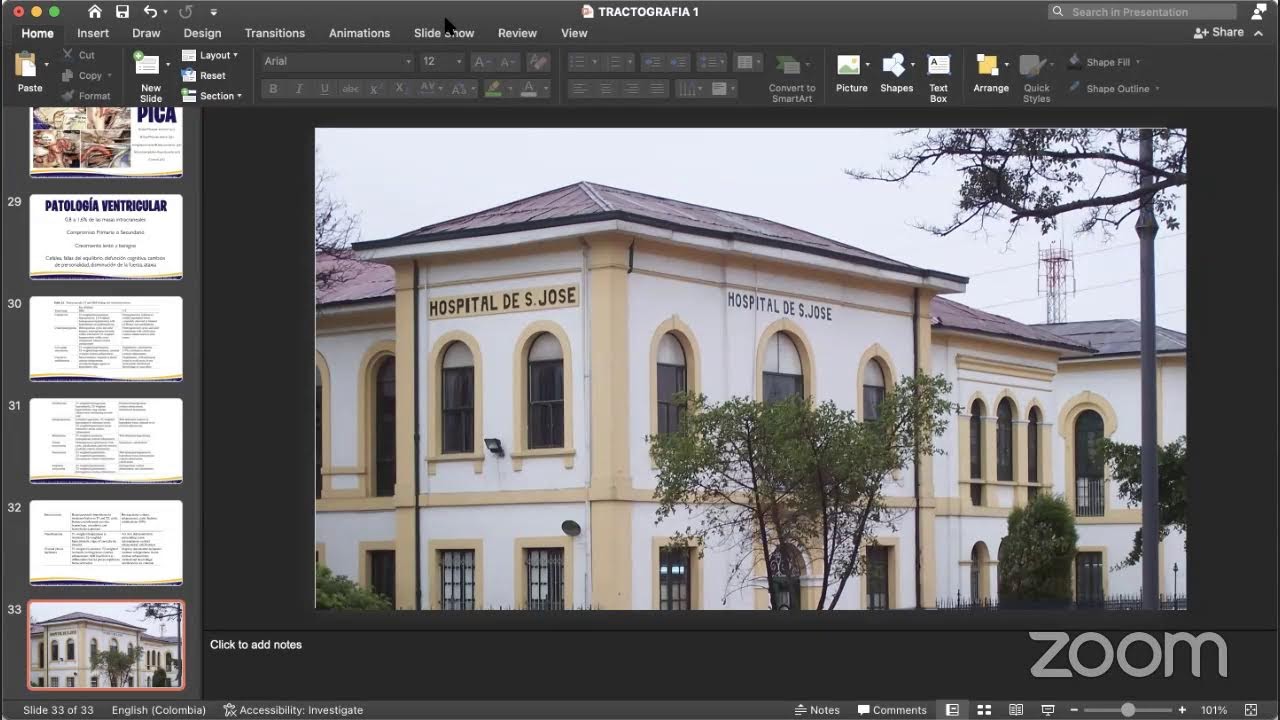Viewport: 1280px width, 720px height.
Task: Justify the text
Action: [657, 89]
